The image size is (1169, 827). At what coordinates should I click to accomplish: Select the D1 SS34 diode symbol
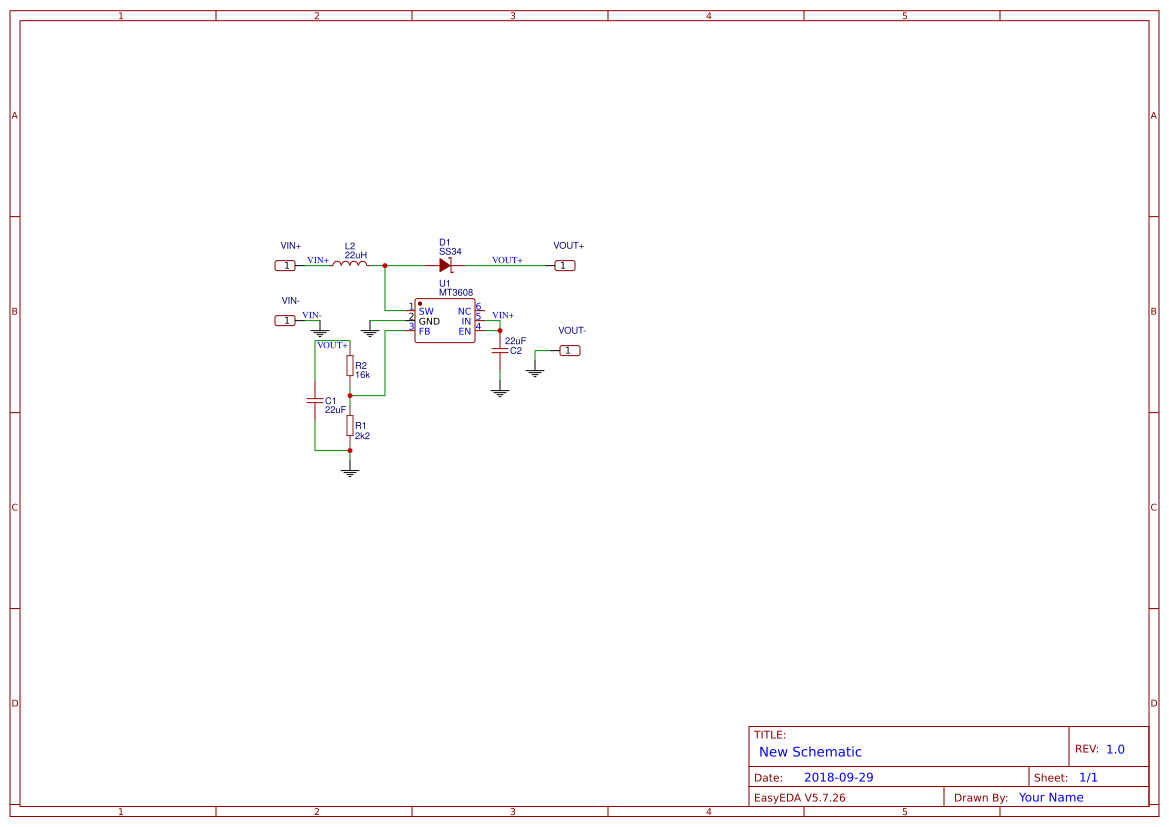(x=445, y=265)
